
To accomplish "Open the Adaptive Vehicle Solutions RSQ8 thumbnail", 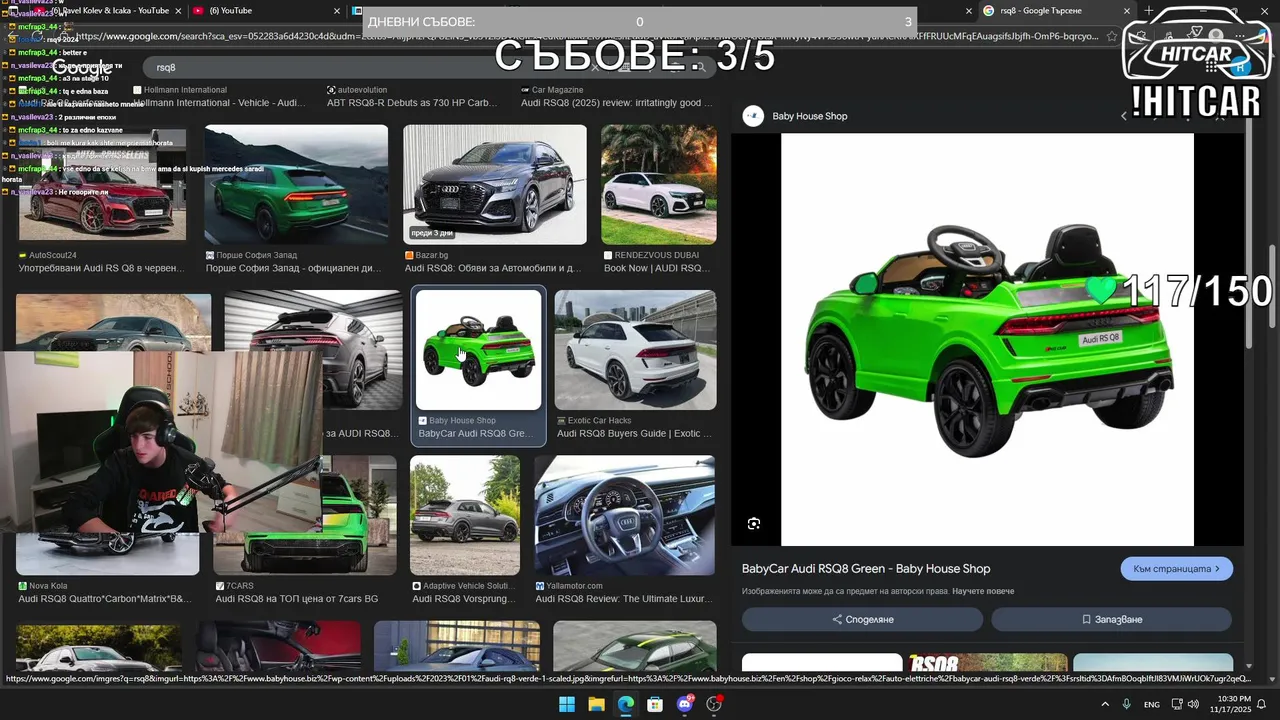I will 465,515.
